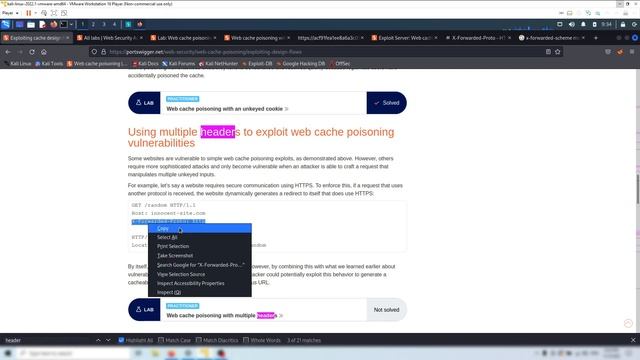Jump to next find match arrow
Viewport: 640px width, 360px height.
pyautogui.click(x=108, y=340)
